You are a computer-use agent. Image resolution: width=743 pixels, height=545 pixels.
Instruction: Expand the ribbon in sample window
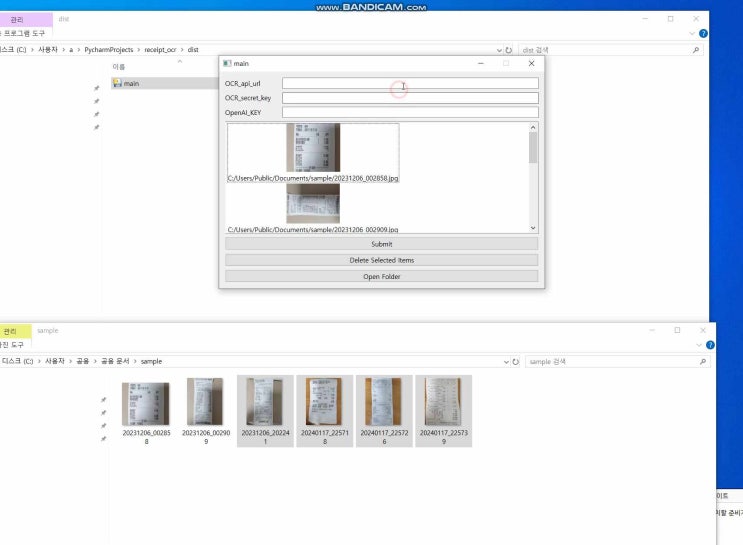pos(698,345)
